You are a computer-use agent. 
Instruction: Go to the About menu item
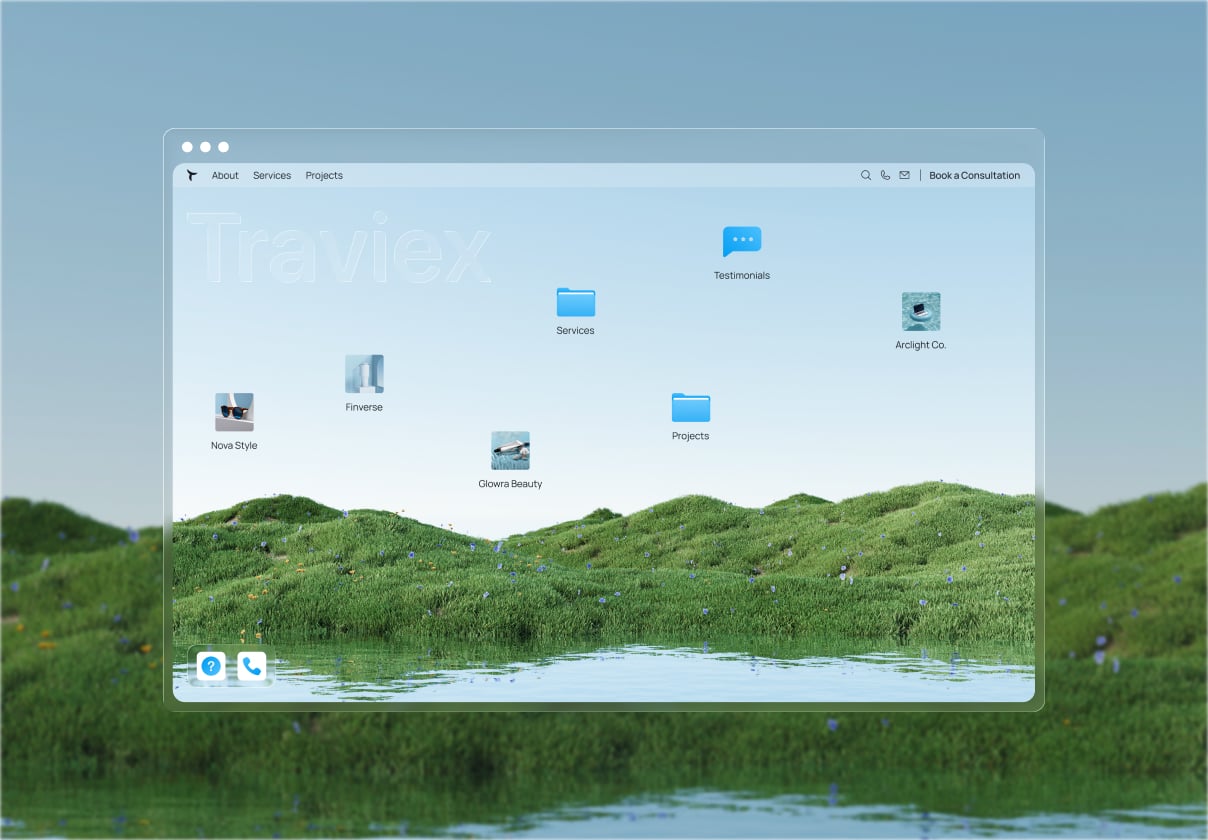tap(225, 176)
